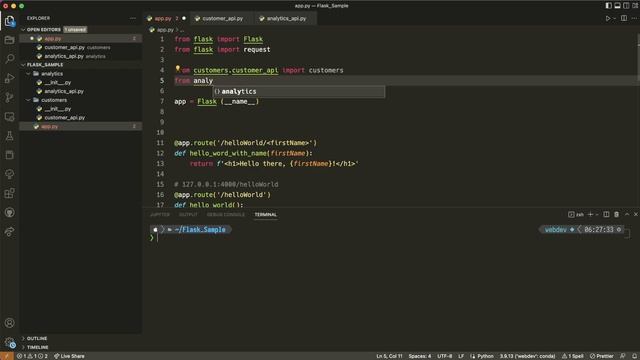Open the editor More Actions ellipsis
640x360 pixels.
634,18
